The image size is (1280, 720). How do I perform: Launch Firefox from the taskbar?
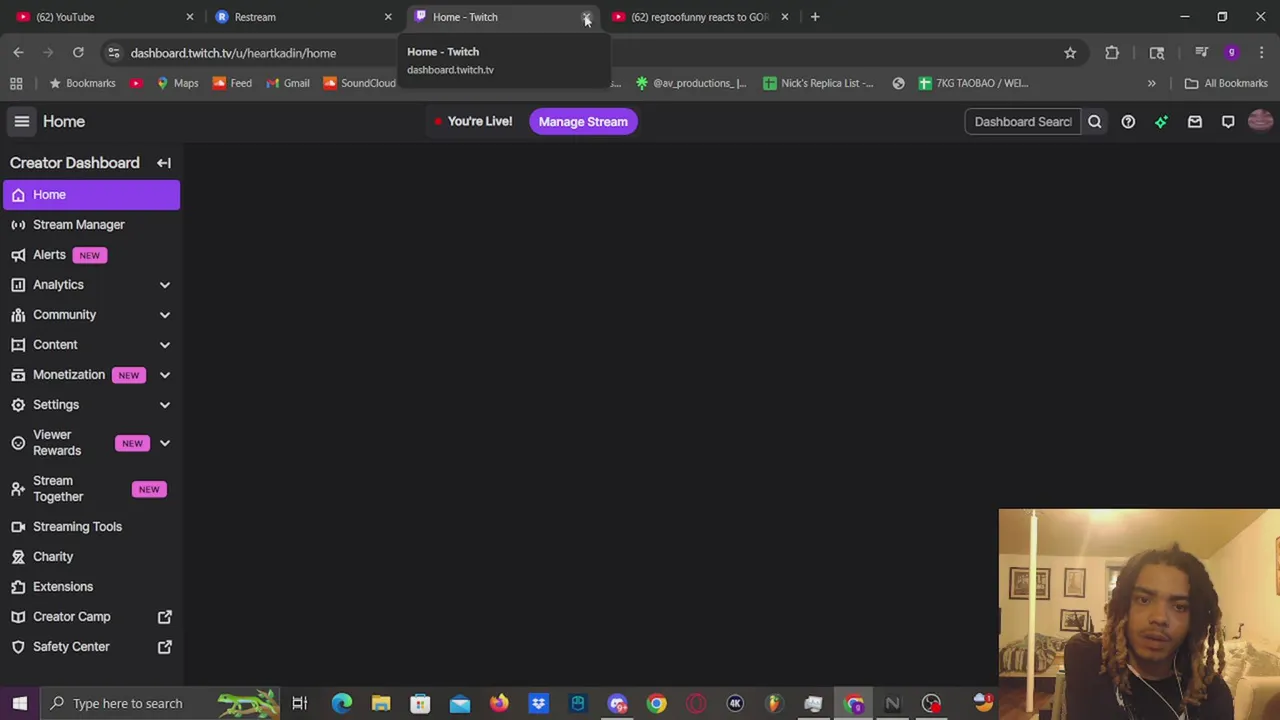[499, 703]
